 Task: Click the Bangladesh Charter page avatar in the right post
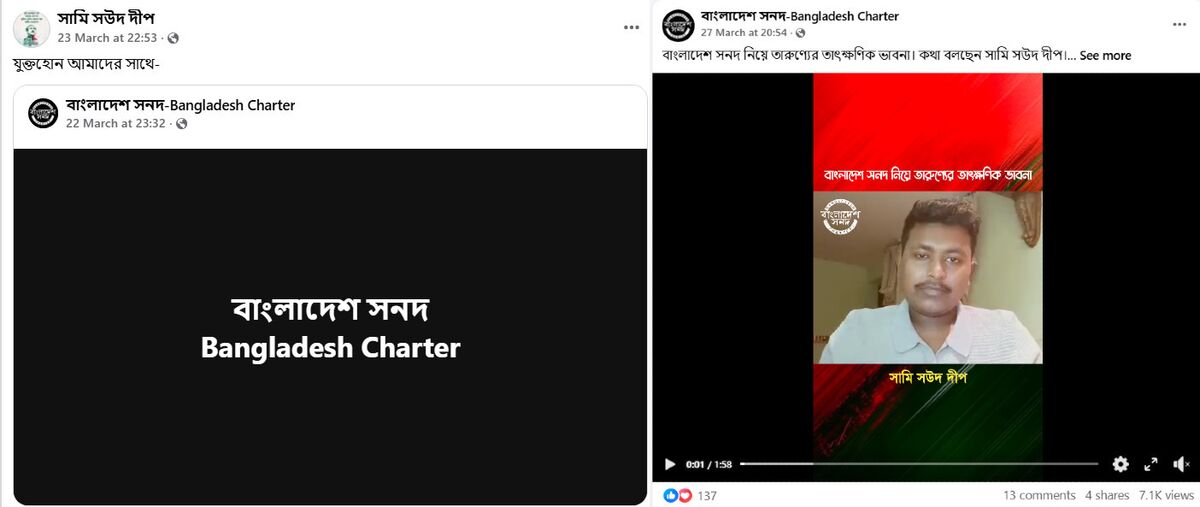[678, 24]
